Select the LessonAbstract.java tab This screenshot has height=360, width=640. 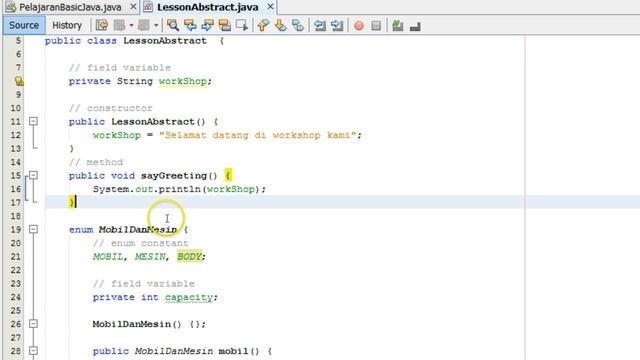[207, 7]
